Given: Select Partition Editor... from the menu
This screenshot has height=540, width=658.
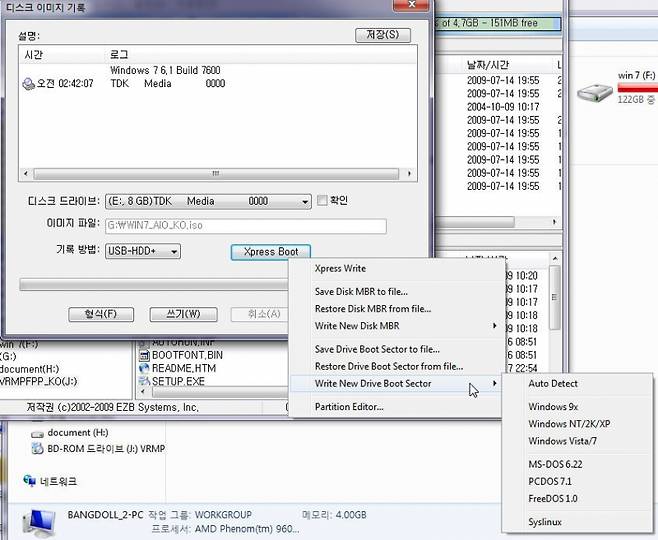Looking at the screenshot, I should tap(349, 407).
